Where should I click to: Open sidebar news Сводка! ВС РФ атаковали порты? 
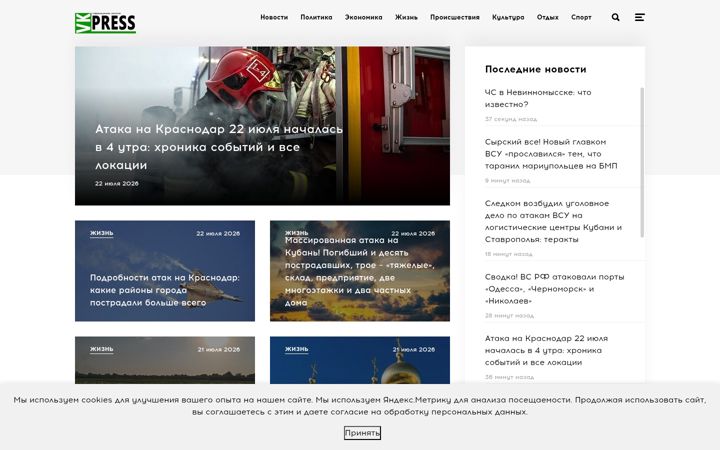(x=554, y=289)
